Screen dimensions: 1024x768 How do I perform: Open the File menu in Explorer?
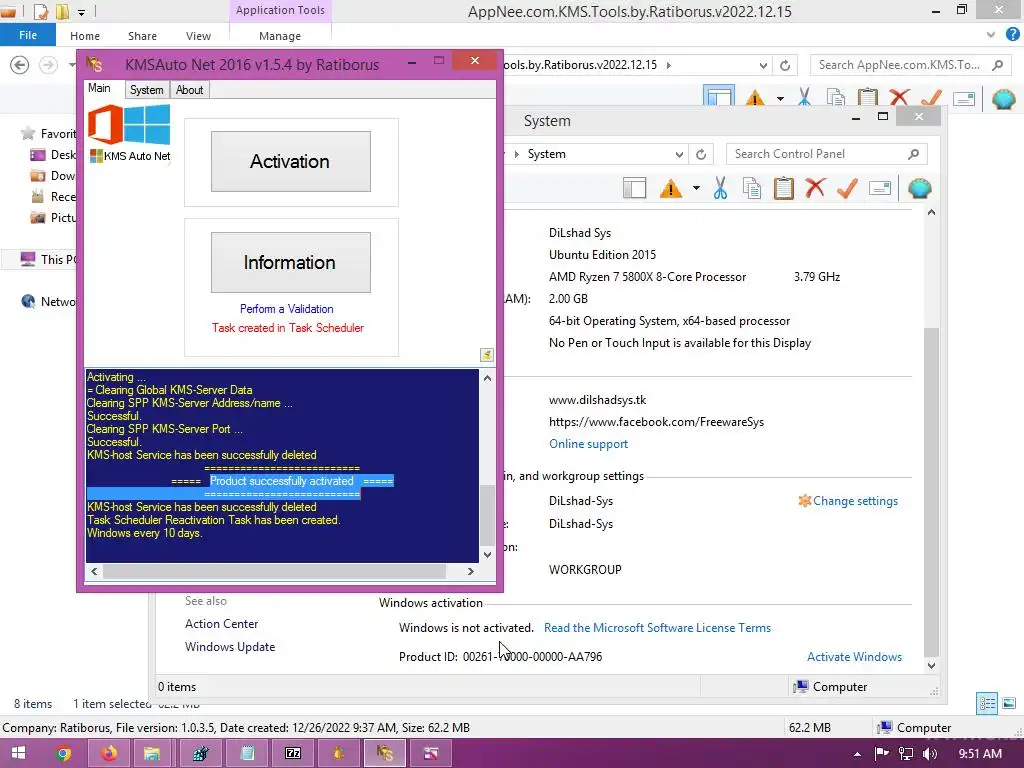(x=28, y=35)
